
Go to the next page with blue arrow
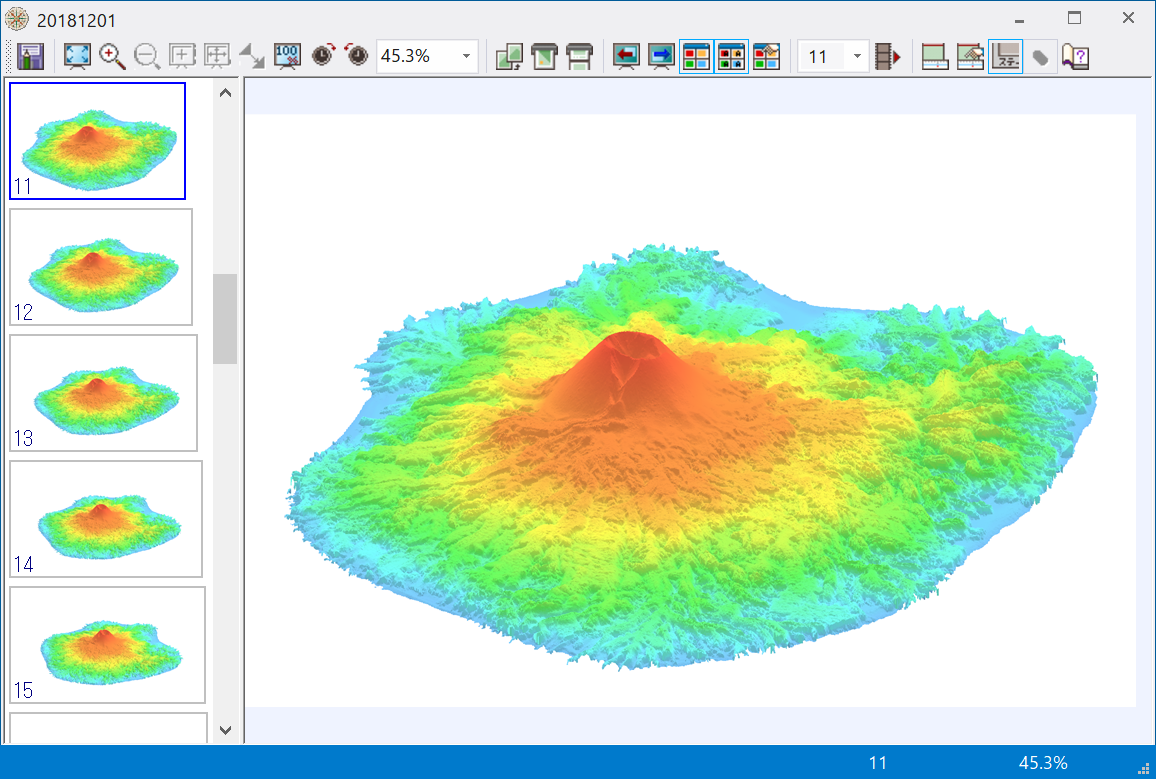coord(661,57)
